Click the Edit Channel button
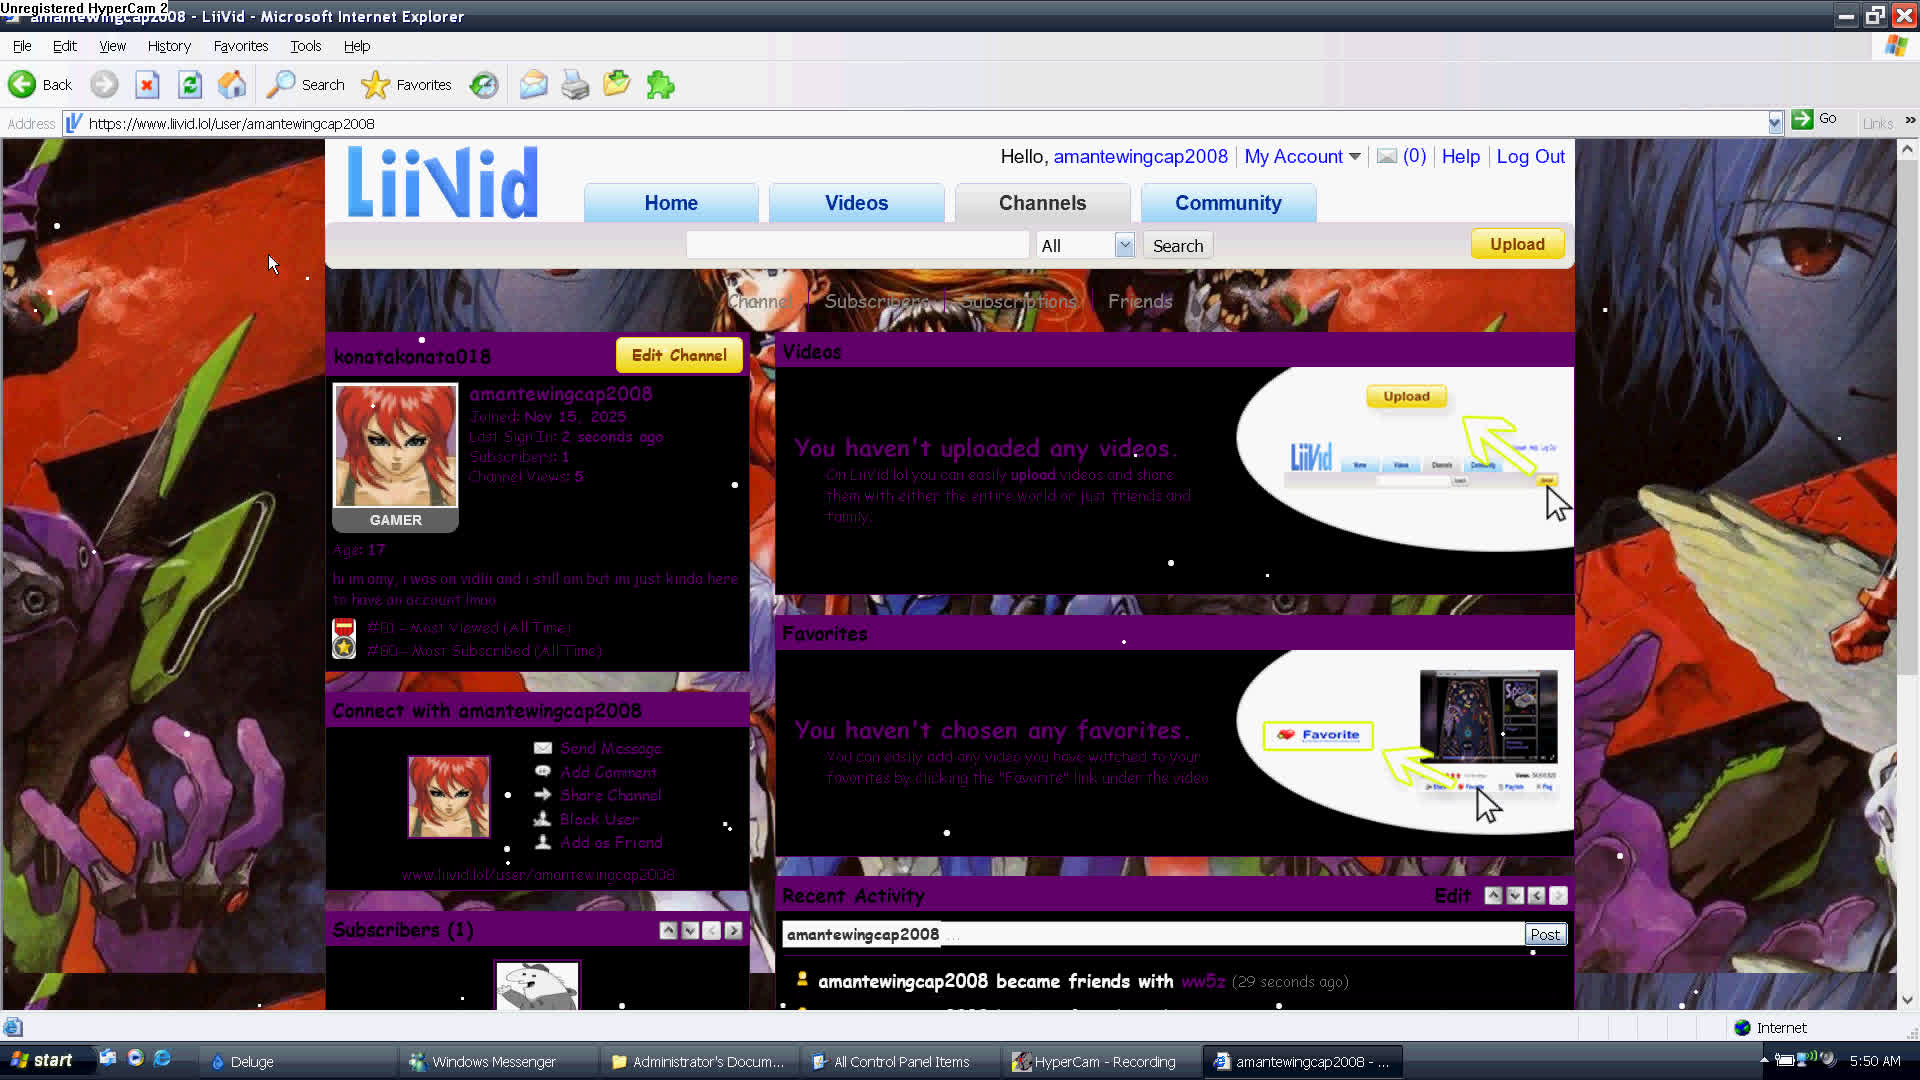Image resolution: width=1920 pixels, height=1080 pixels. [679, 355]
